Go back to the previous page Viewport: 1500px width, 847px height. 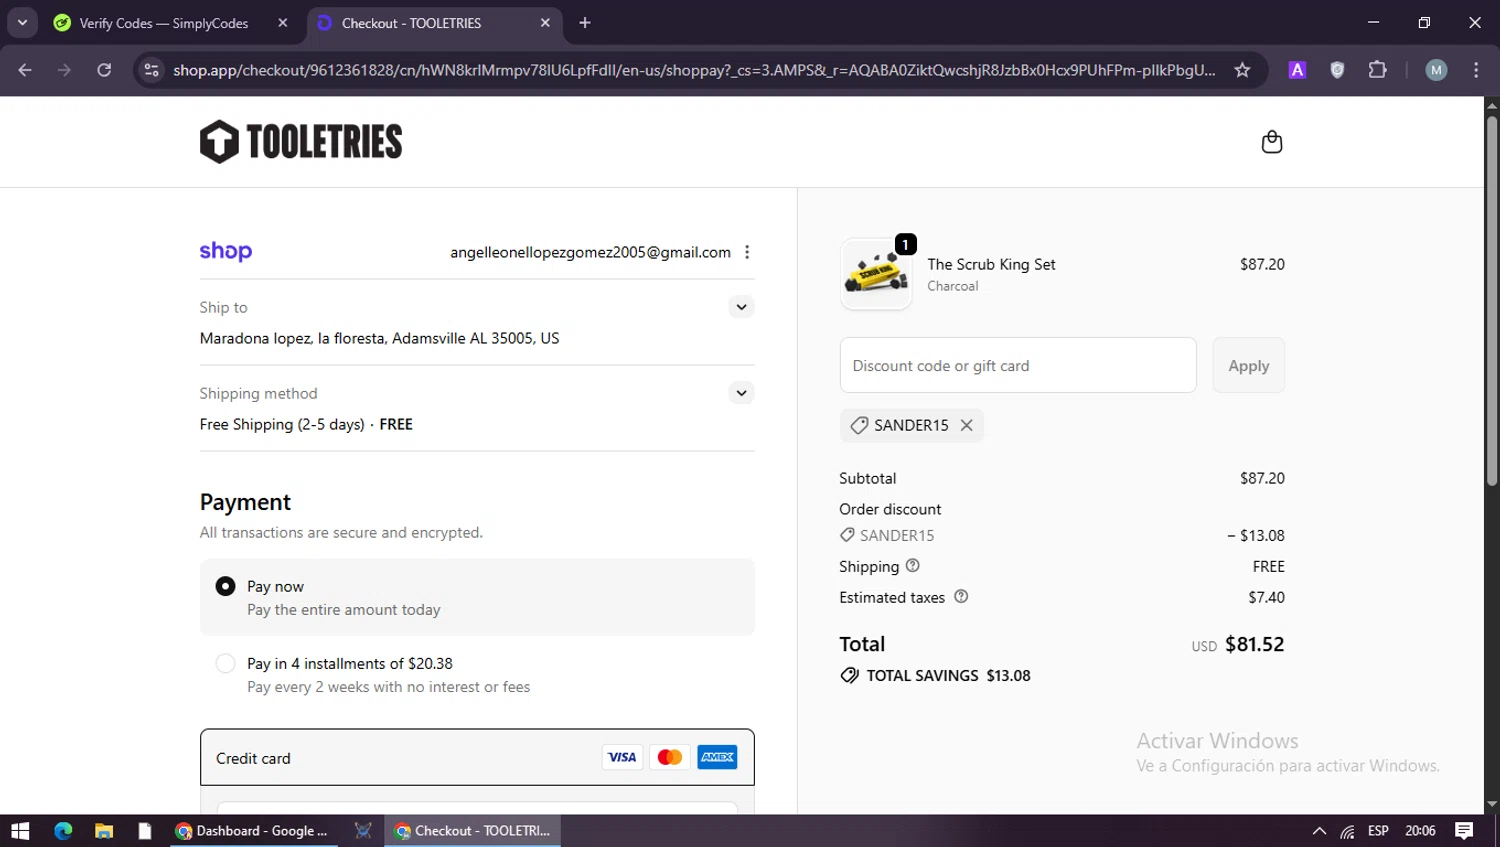[25, 70]
